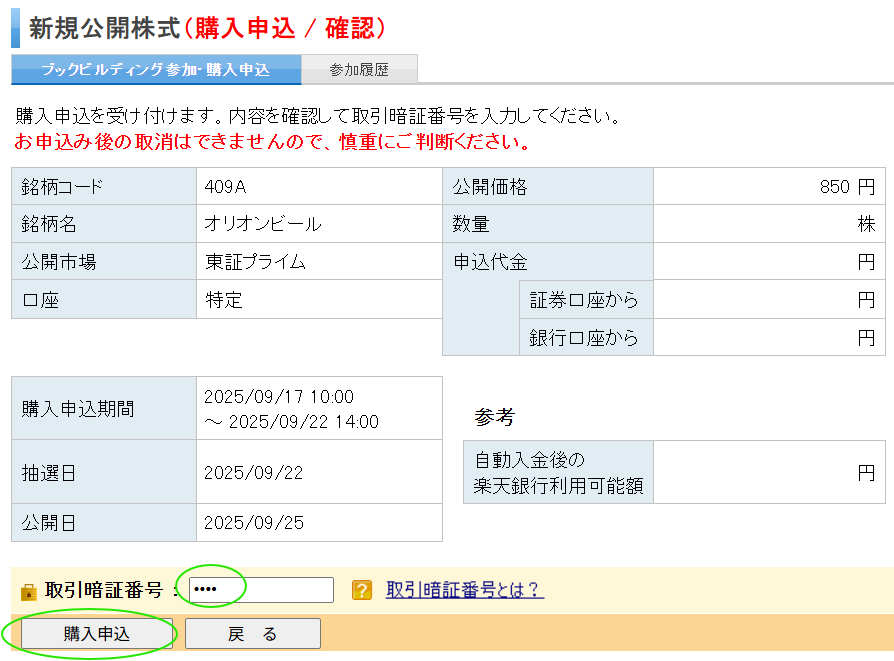The height and width of the screenshot is (661, 894).
Task: Click the 証券口座から amount cell
Action: pyautogui.click(x=768, y=300)
